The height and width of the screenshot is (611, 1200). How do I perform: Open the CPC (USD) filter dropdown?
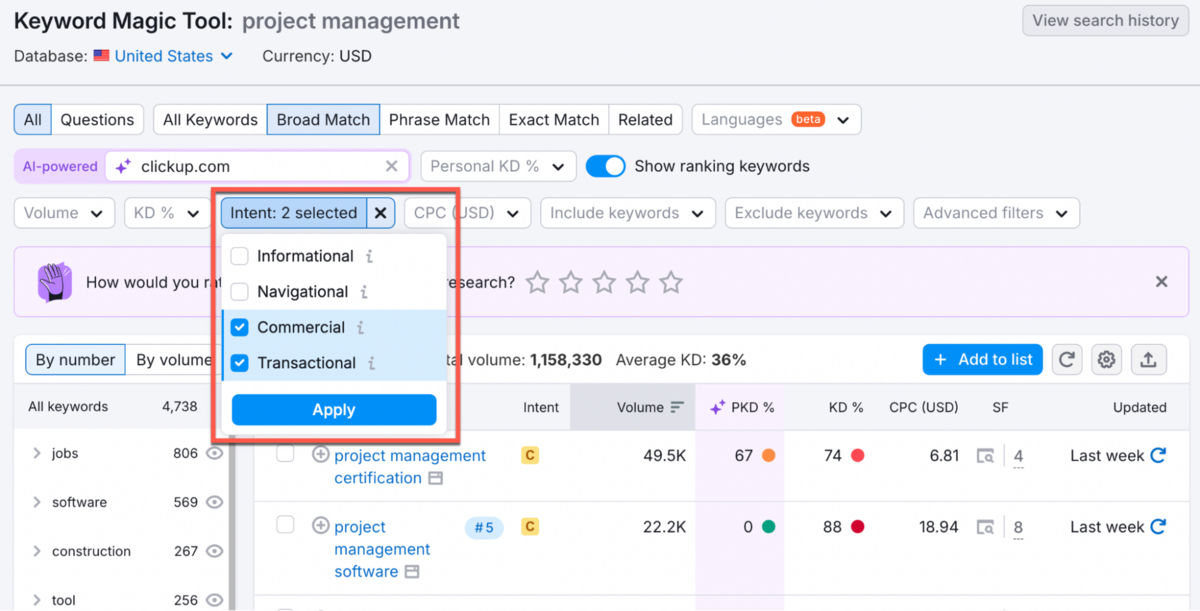(467, 213)
